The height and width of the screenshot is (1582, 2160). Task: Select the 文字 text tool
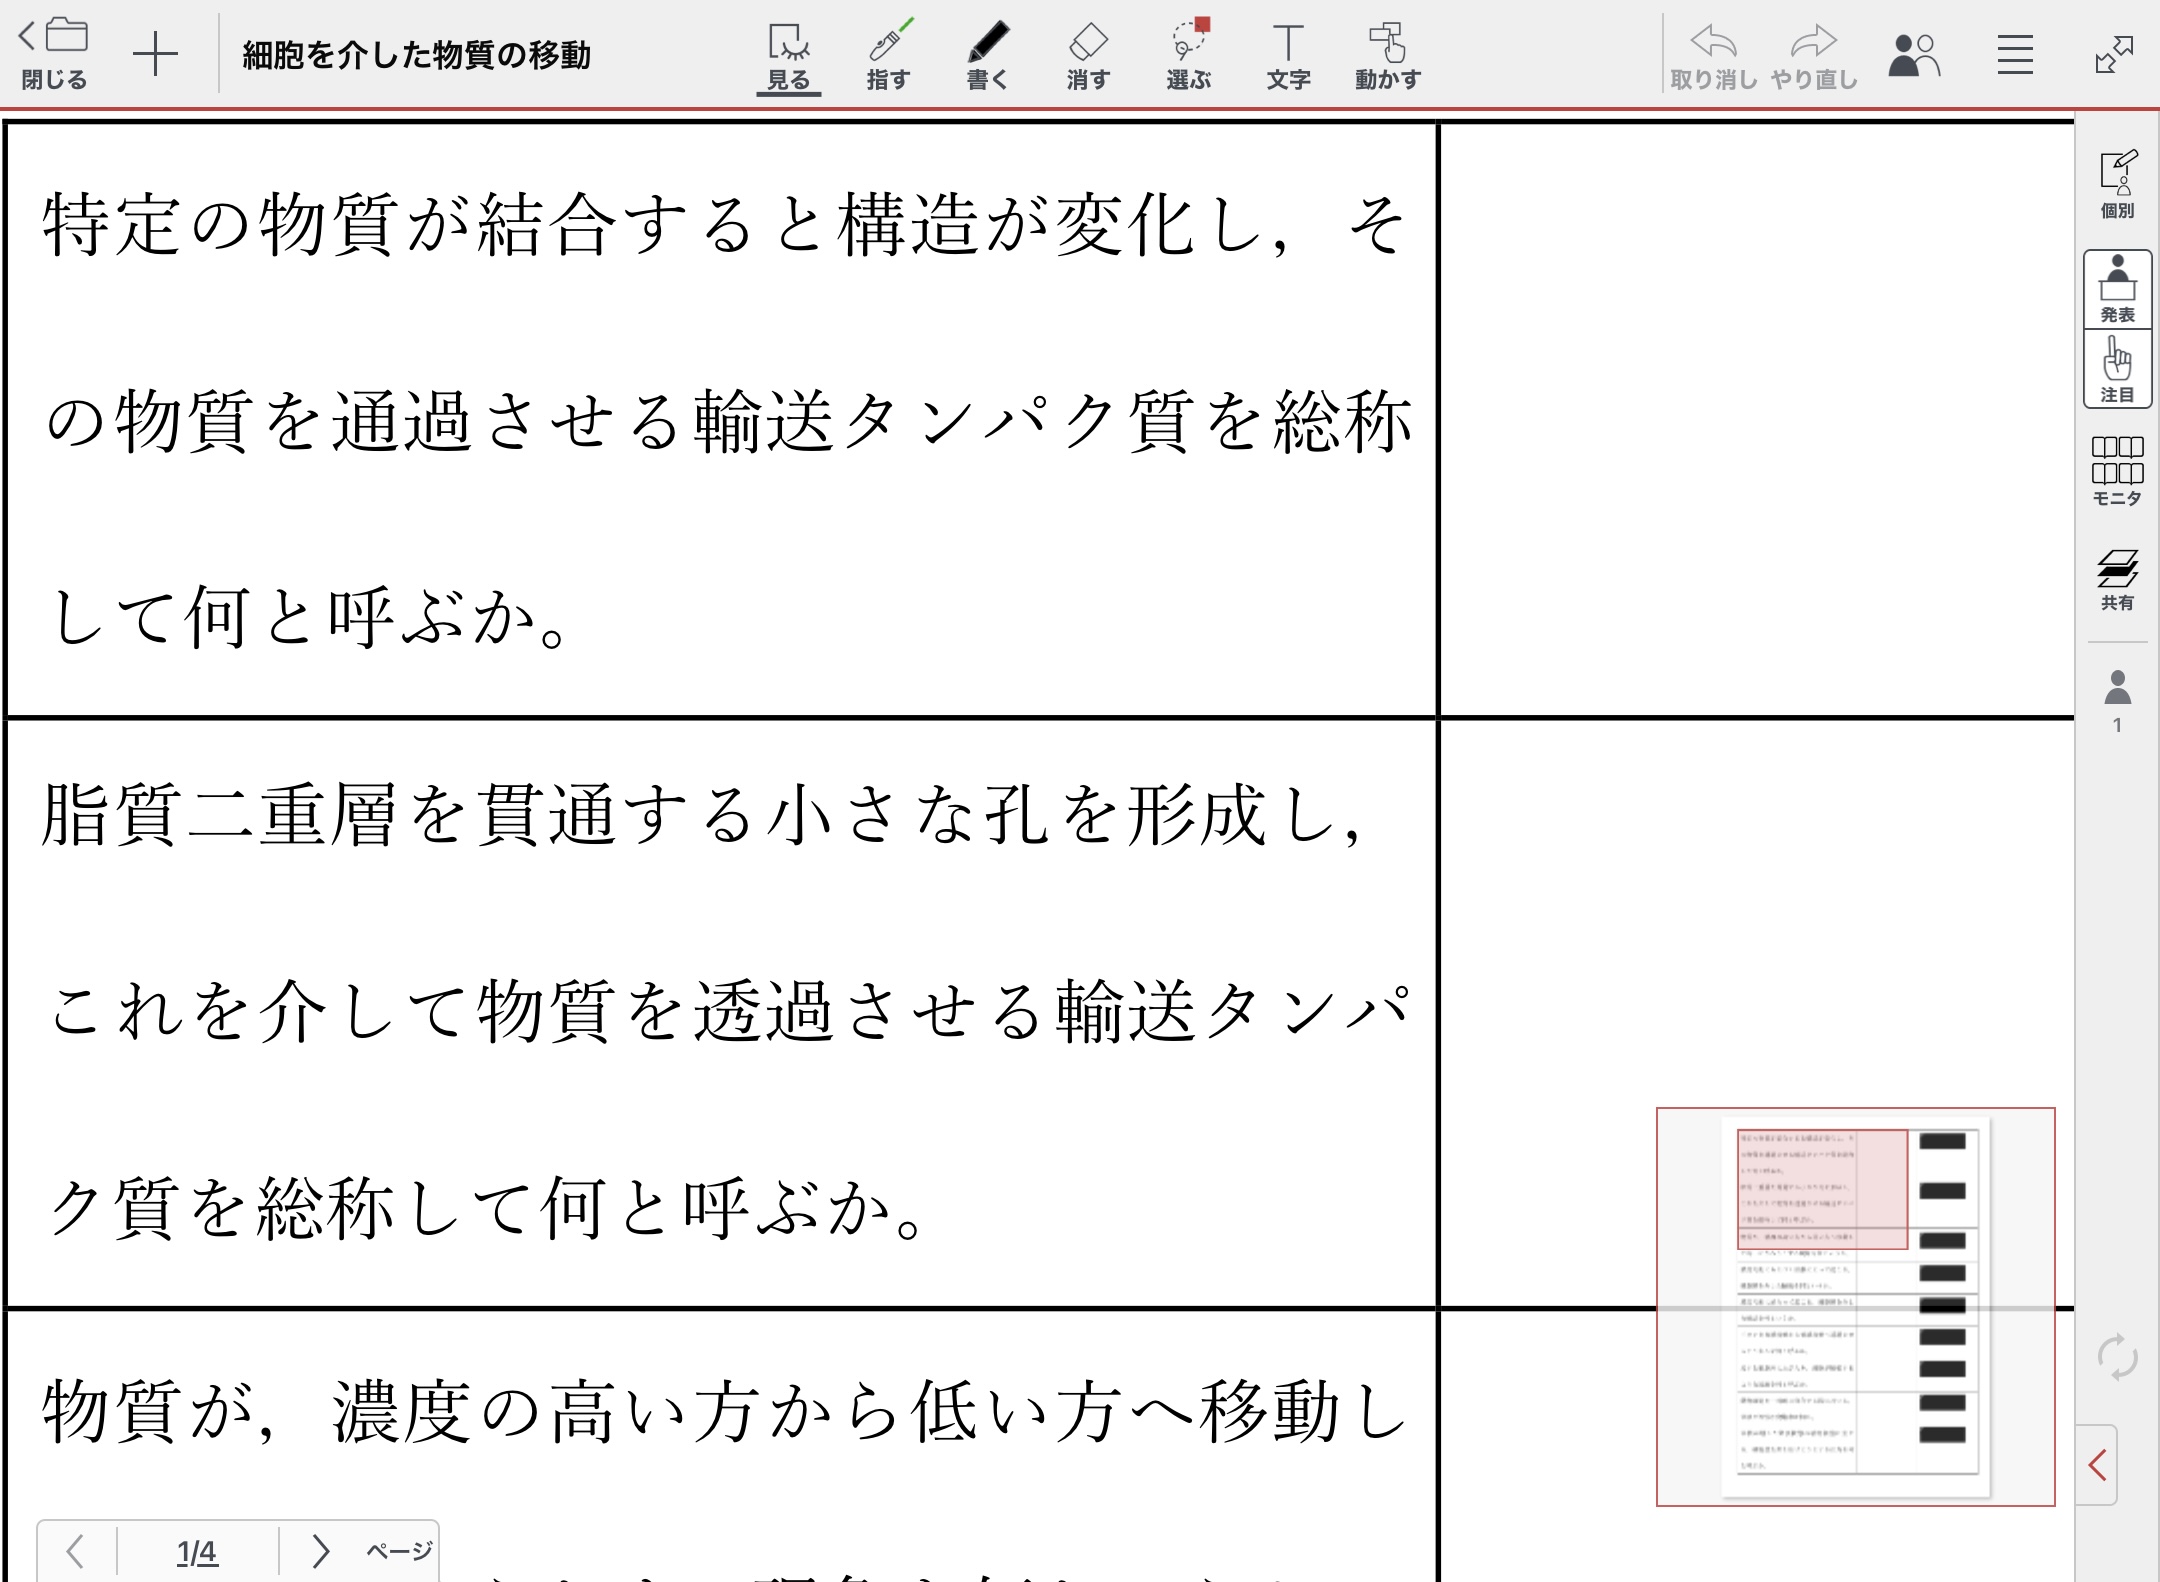pyautogui.click(x=1288, y=56)
